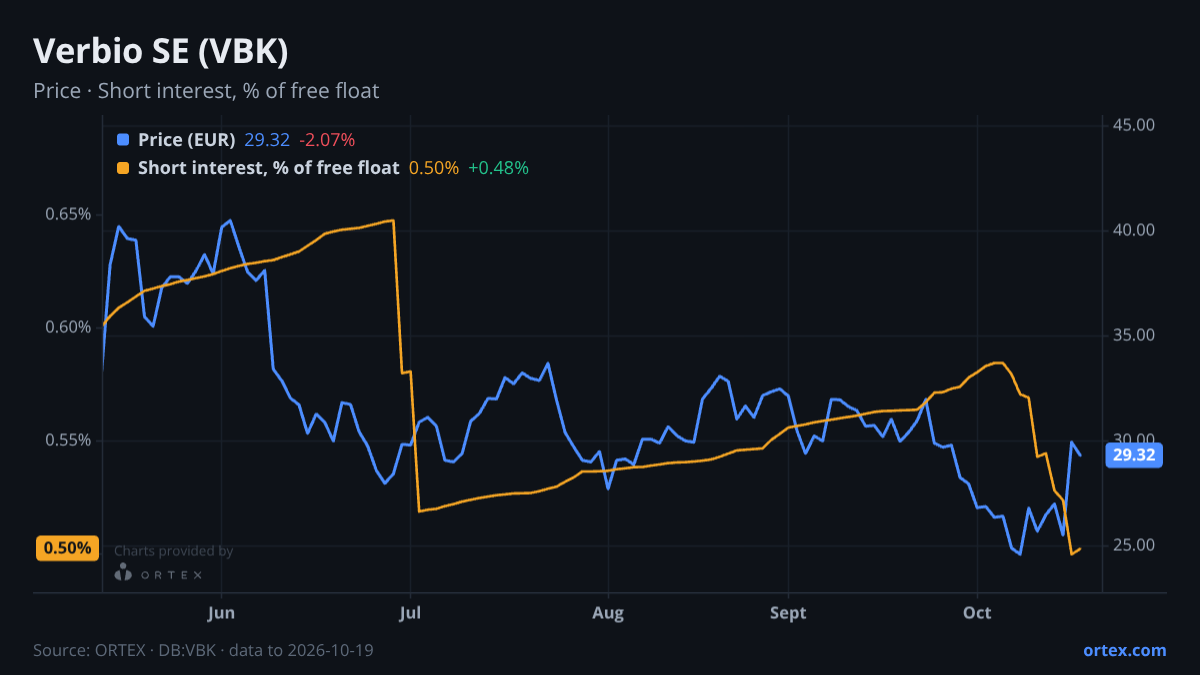This screenshot has width=1200, height=675.
Task: Select the Short interest, % of free float legend label
Action: coord(269,168)
